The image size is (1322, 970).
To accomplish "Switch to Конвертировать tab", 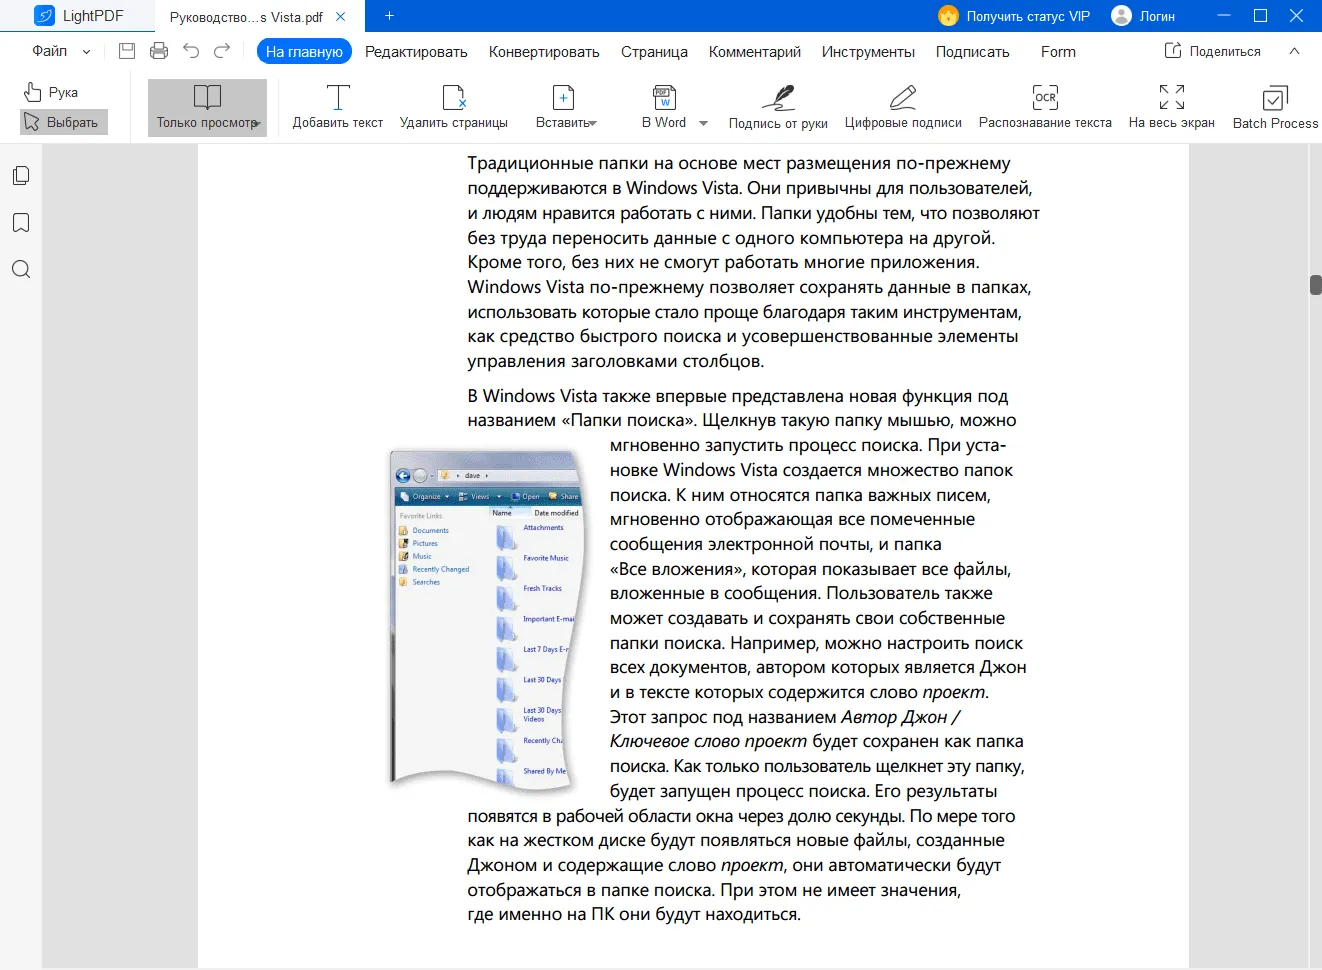I will click(544, 52).
